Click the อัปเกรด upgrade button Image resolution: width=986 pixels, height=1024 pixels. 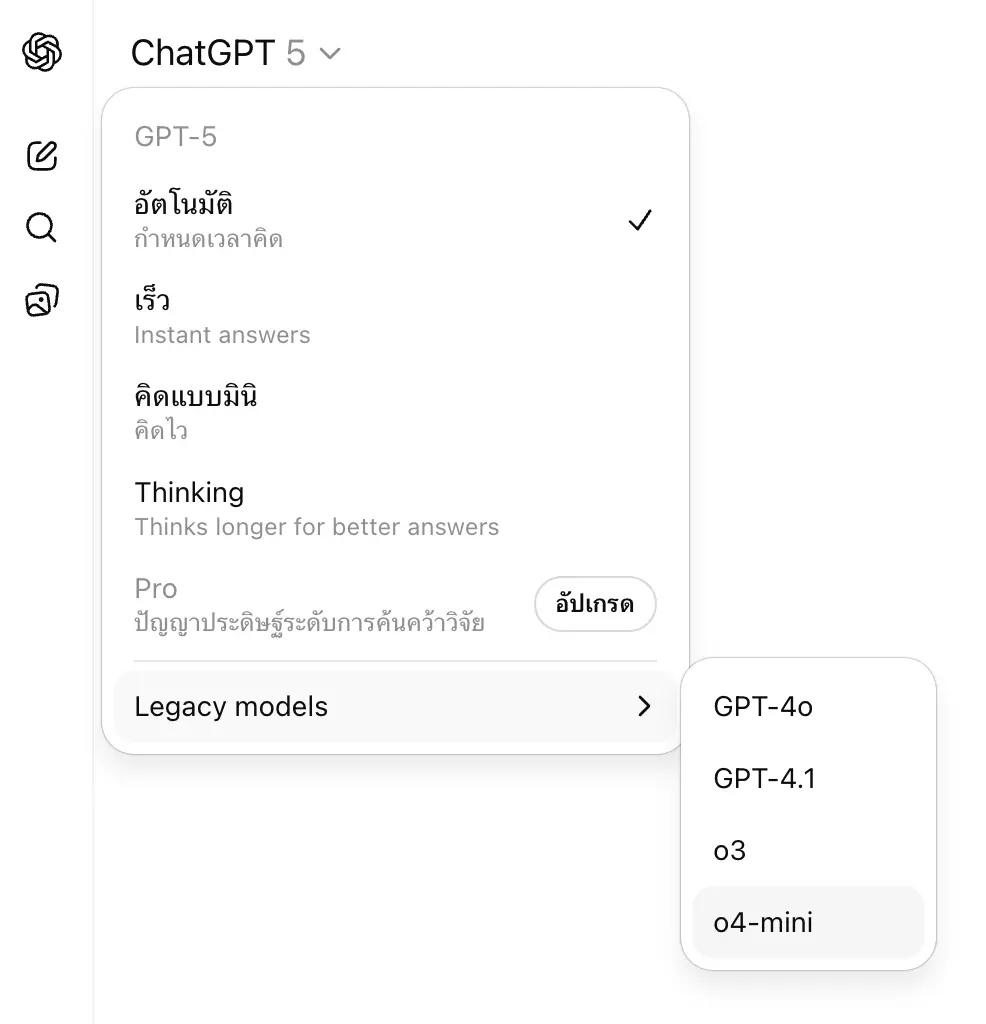click(595, 605)
